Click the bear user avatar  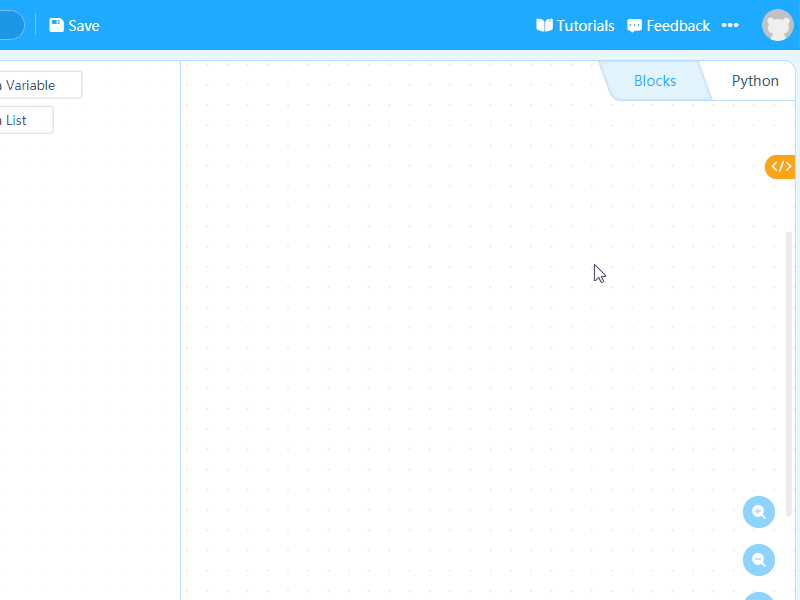point(777,25)
